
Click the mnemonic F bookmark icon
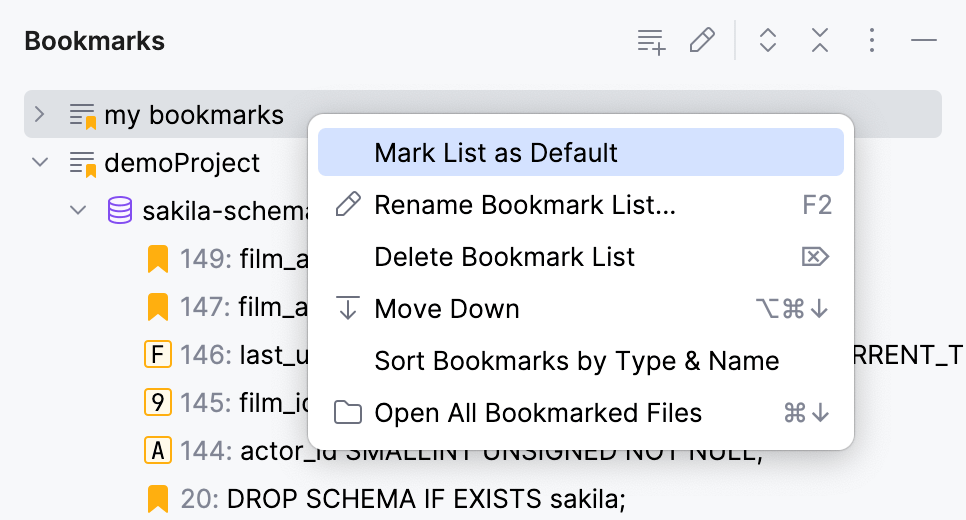click(x=157, y=355)
